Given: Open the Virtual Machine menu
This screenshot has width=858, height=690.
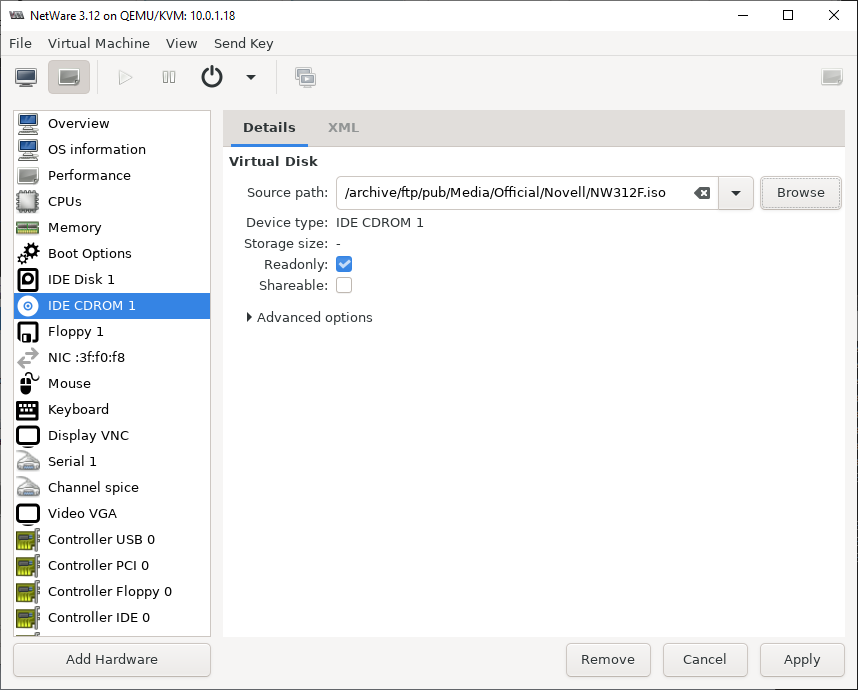Looking at the screenshot, I should click(98, 43).
